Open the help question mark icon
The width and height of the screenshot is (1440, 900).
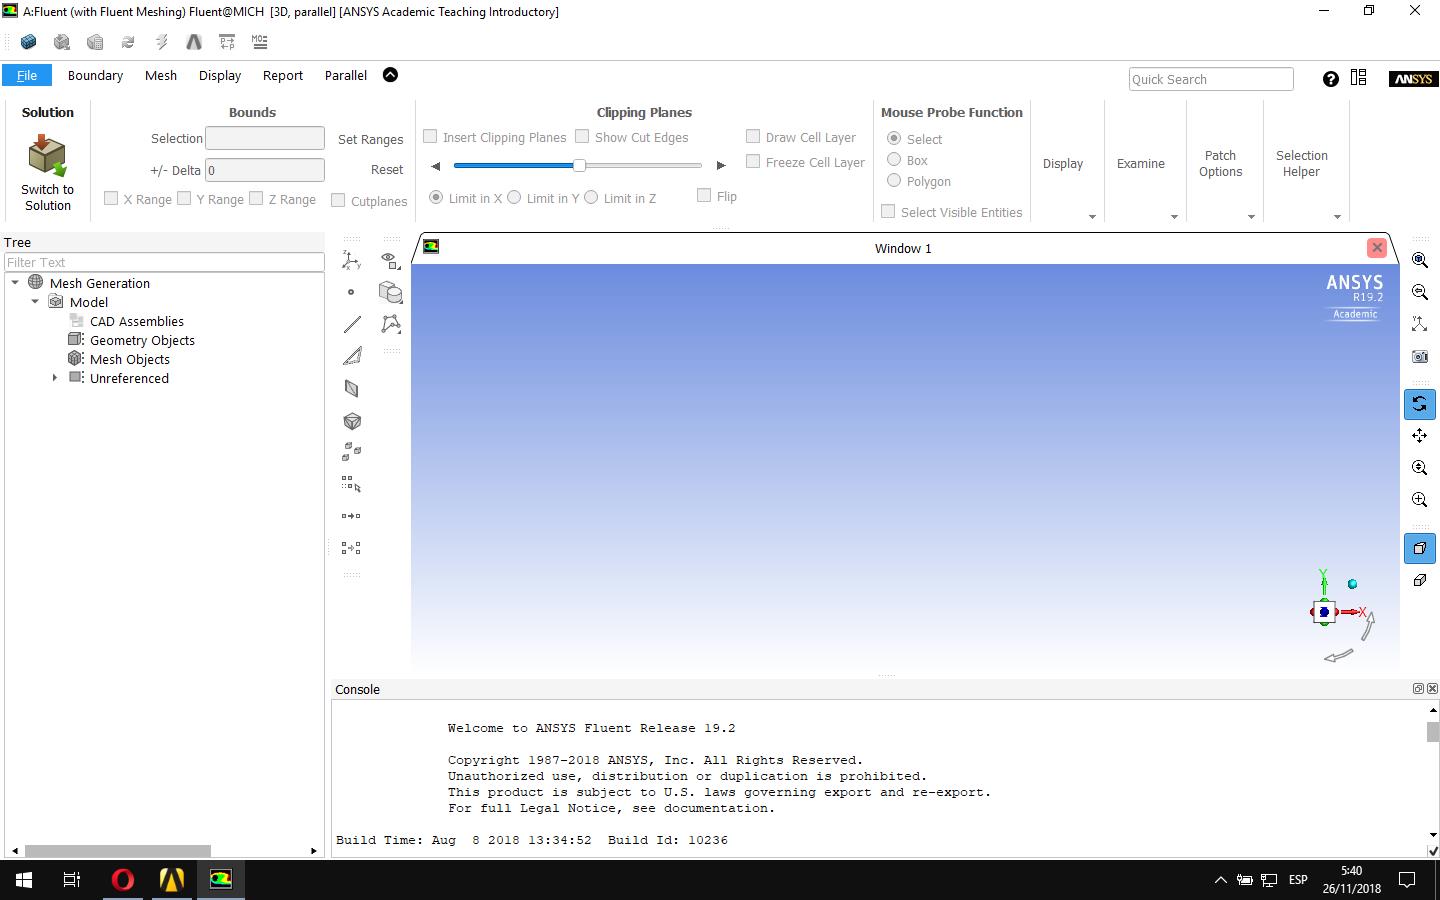pos(1330,79)
